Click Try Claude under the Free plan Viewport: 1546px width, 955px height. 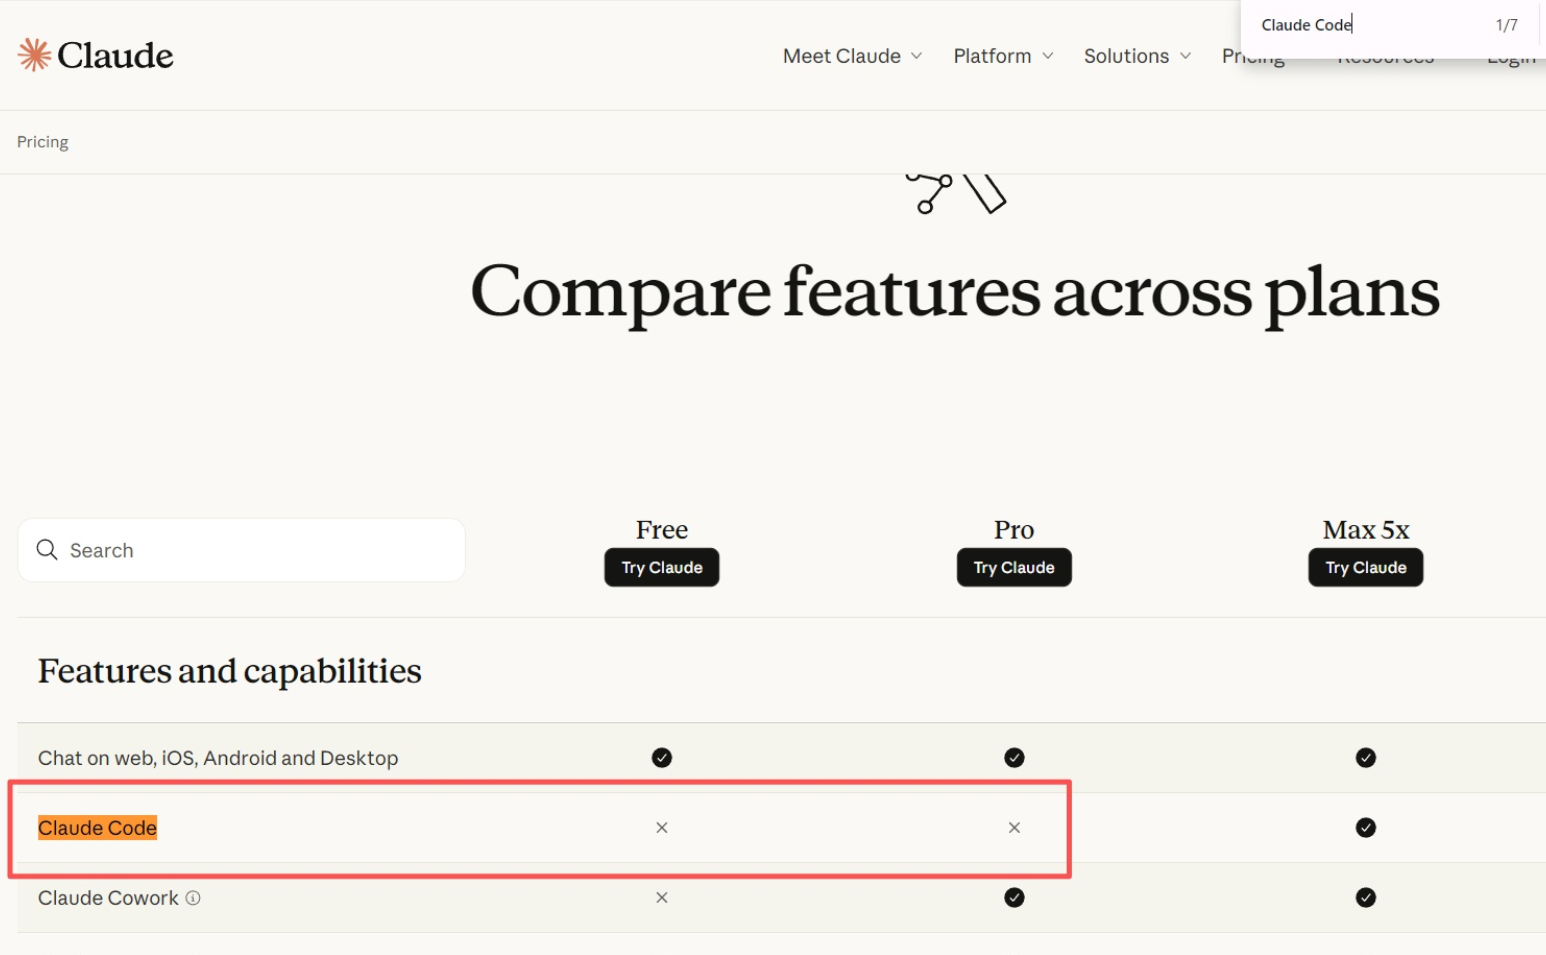662,568
